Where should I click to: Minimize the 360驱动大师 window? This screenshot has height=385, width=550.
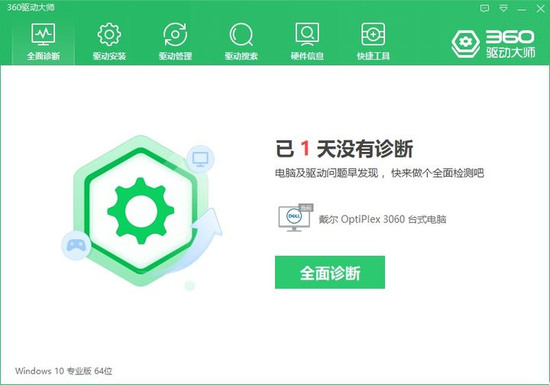[x=522, y=9]
